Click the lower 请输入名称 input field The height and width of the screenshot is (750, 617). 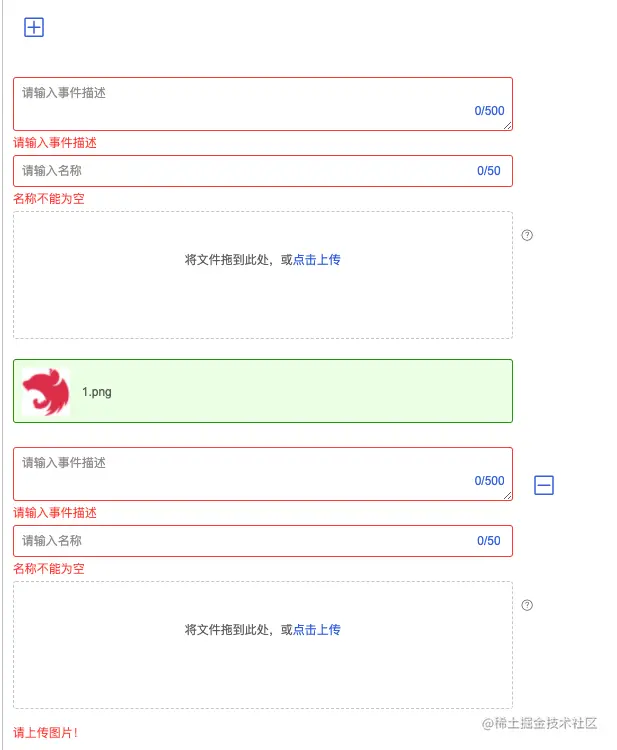(240, 541)
